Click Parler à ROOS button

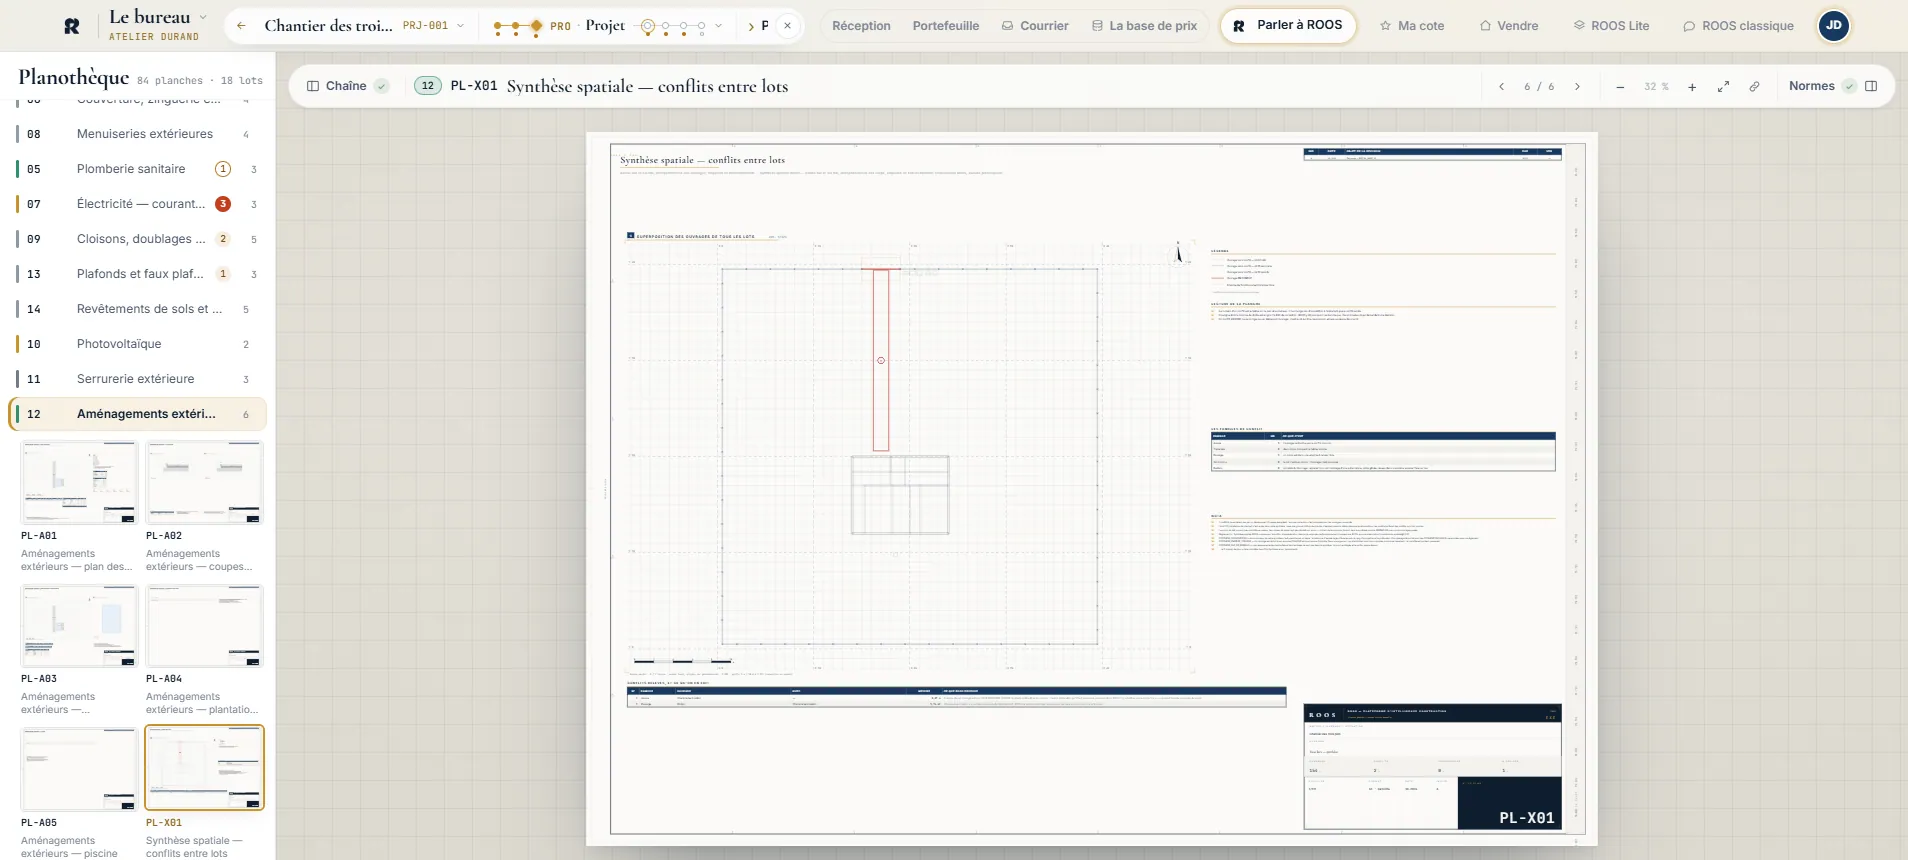click(x=1288, y=26)
